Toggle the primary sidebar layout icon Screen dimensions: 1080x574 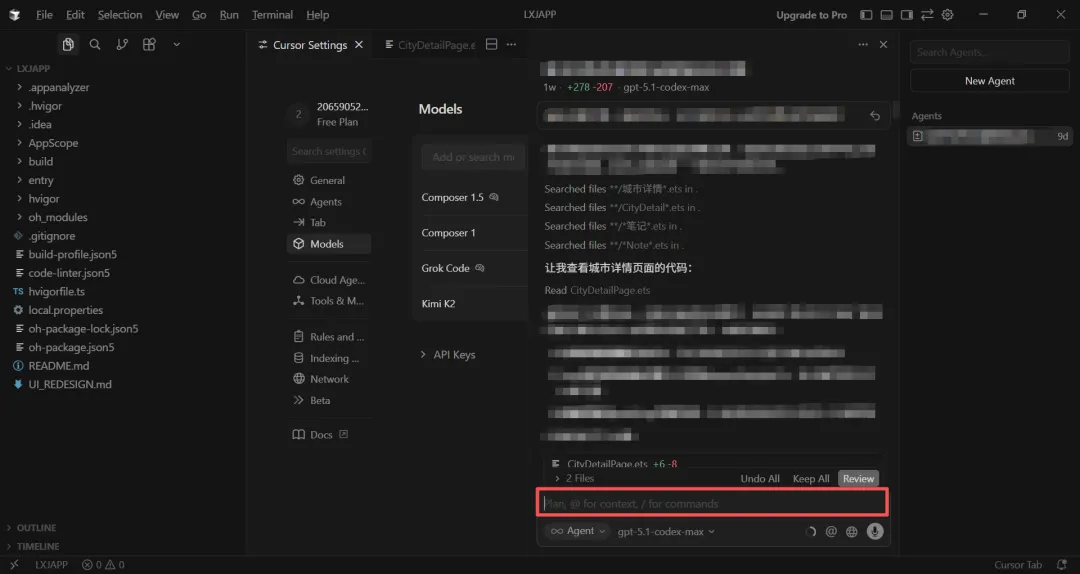[866, 14]
